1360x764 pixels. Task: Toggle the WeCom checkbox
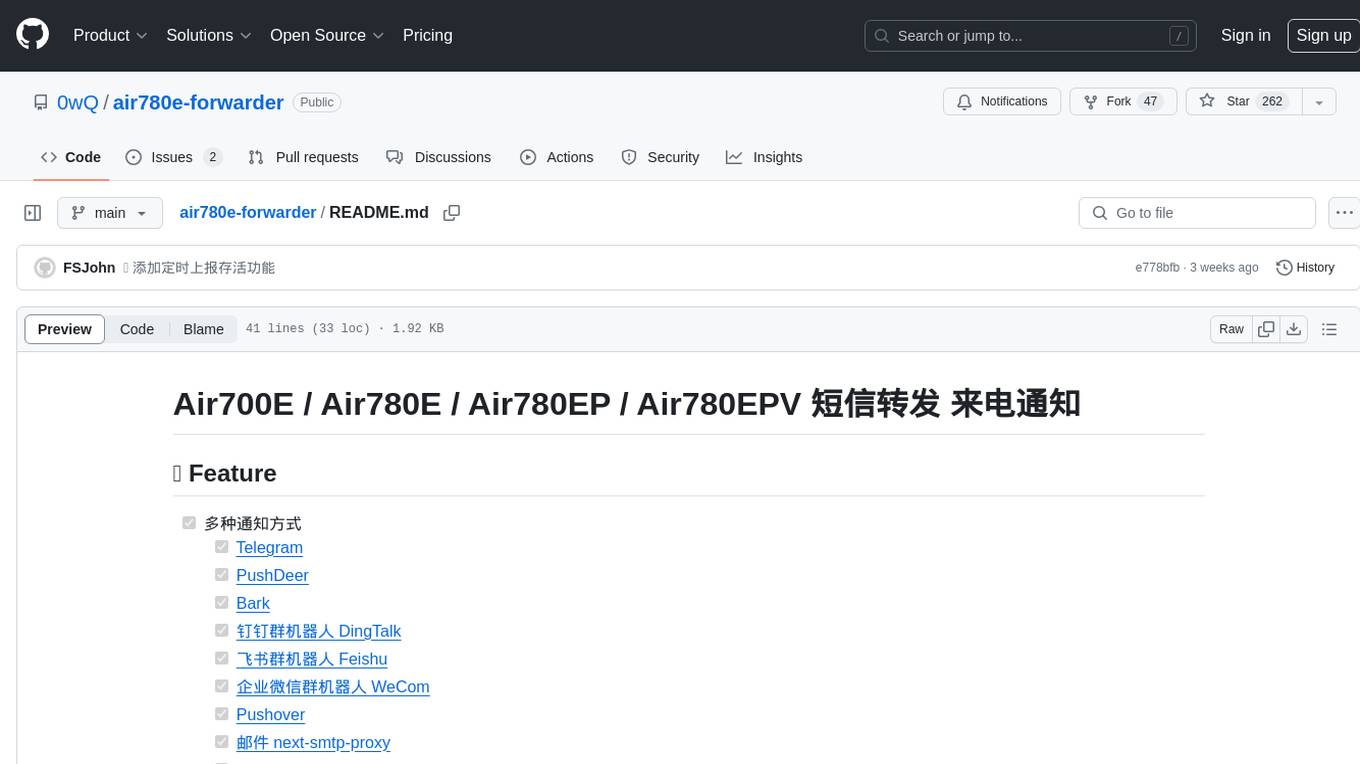tap(222, 687)
